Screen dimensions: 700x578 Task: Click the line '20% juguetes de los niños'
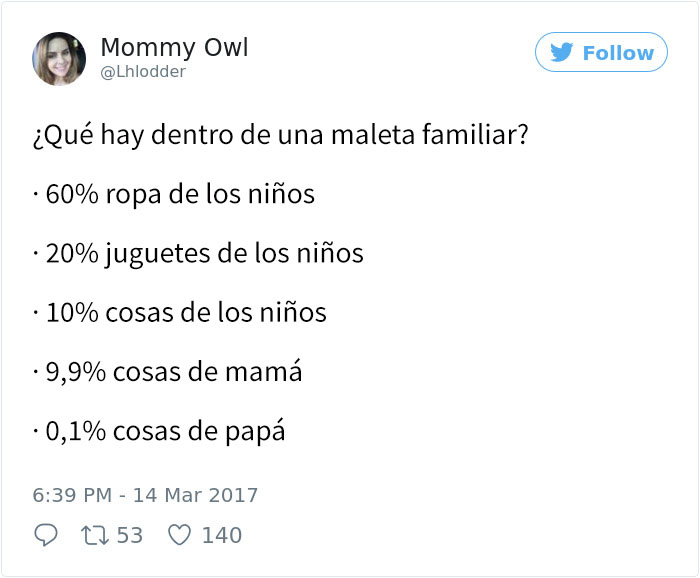click(x=204, y=254)
